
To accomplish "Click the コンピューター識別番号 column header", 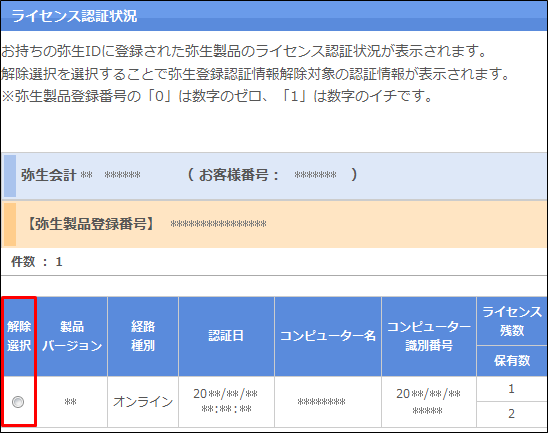I will [x=429, y=336].
